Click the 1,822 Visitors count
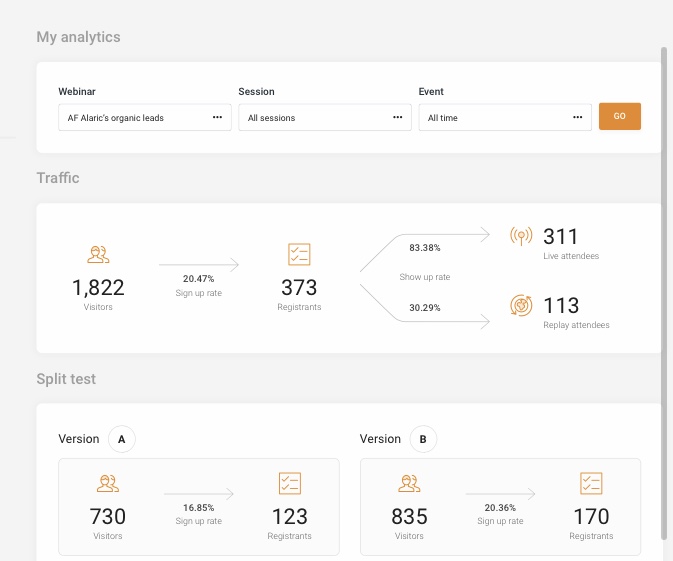673x561 pixels. (x=98, y=288)
